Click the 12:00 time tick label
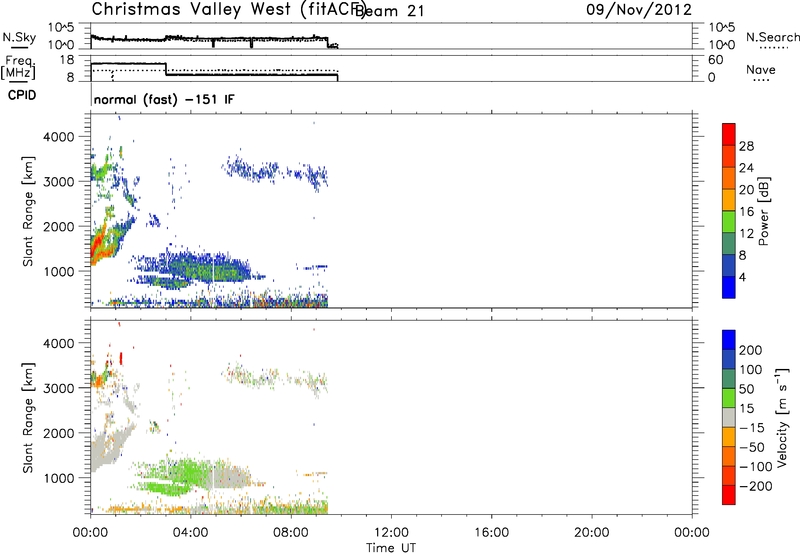800x554 pixels. (391, 533)
